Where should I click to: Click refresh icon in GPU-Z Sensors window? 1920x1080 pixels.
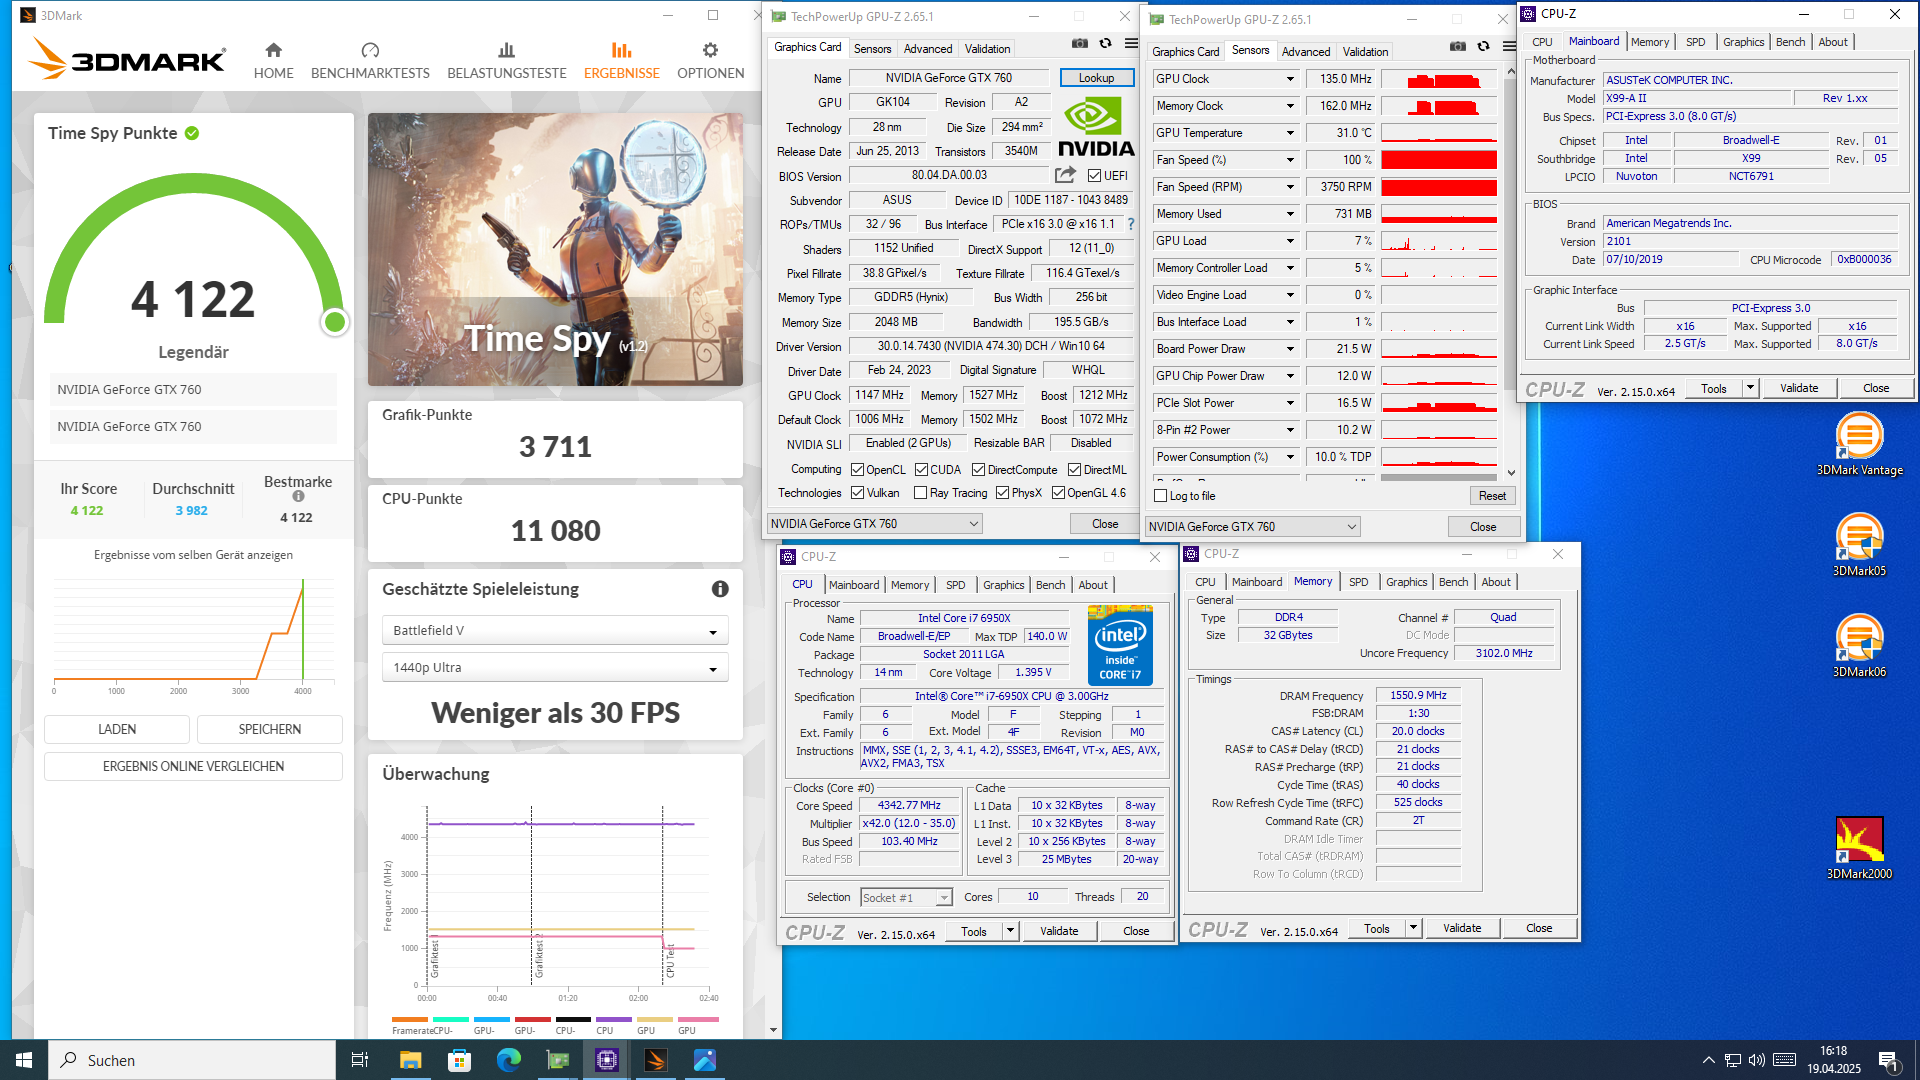(1483, 47)
